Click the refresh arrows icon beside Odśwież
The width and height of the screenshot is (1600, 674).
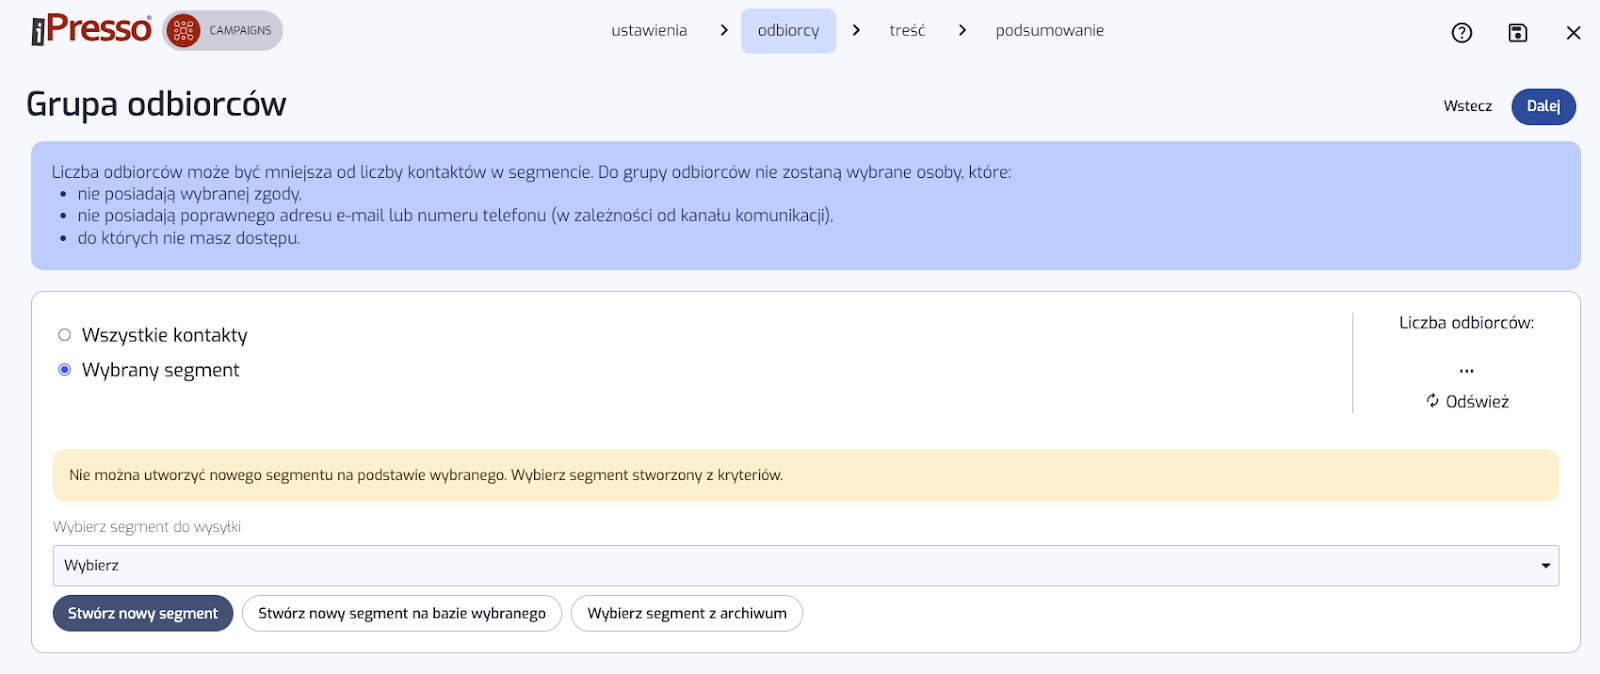[x=1432, y=401]
